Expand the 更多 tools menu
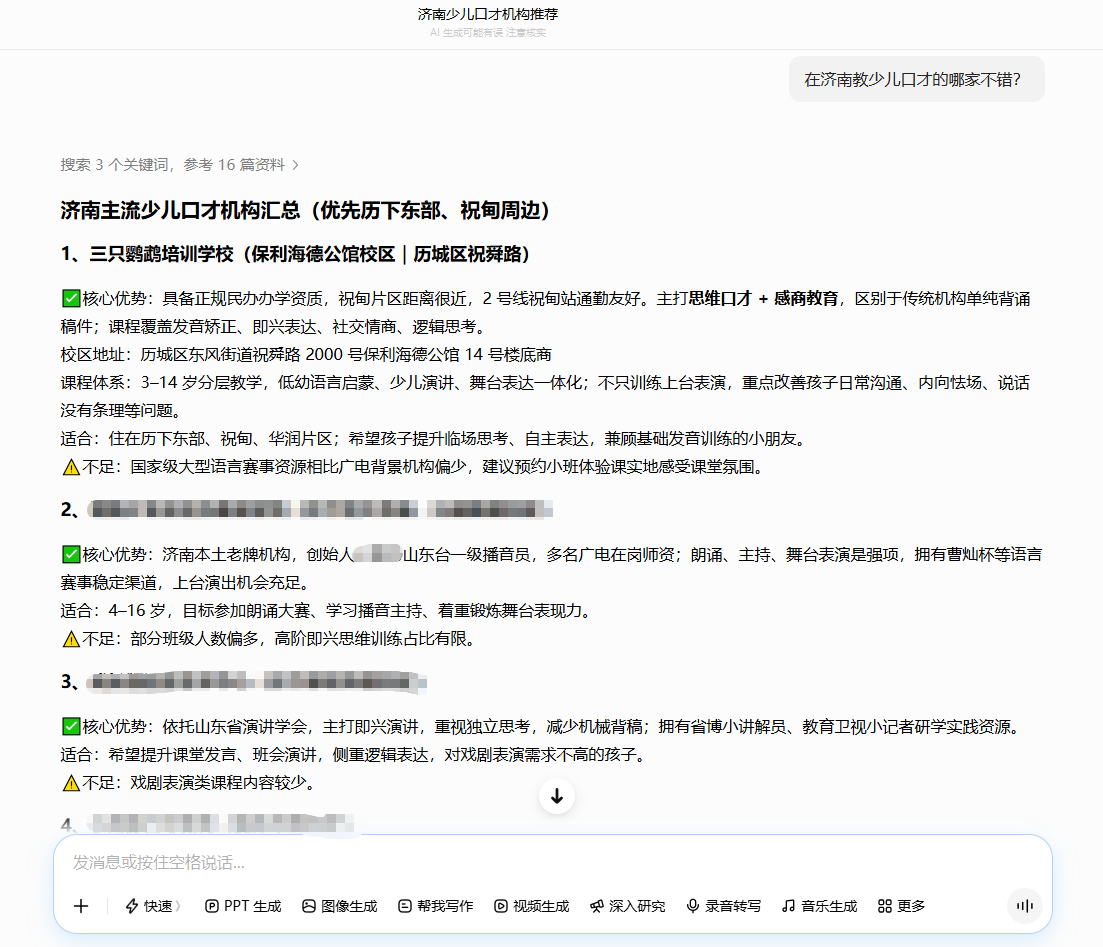The height and width of the screenshot is (947, 1103). (x=902, y=906)
